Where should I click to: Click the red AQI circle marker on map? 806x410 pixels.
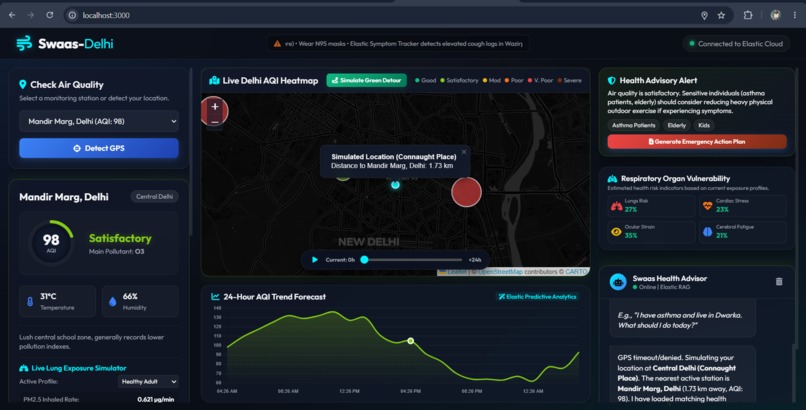point(466,192)
